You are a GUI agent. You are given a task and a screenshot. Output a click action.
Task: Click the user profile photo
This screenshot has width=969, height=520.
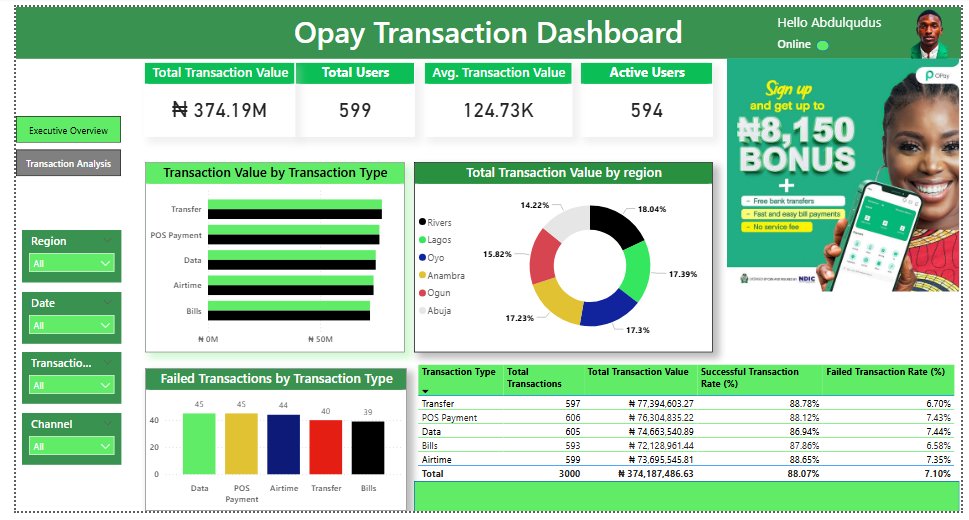[x=929, y=34]
